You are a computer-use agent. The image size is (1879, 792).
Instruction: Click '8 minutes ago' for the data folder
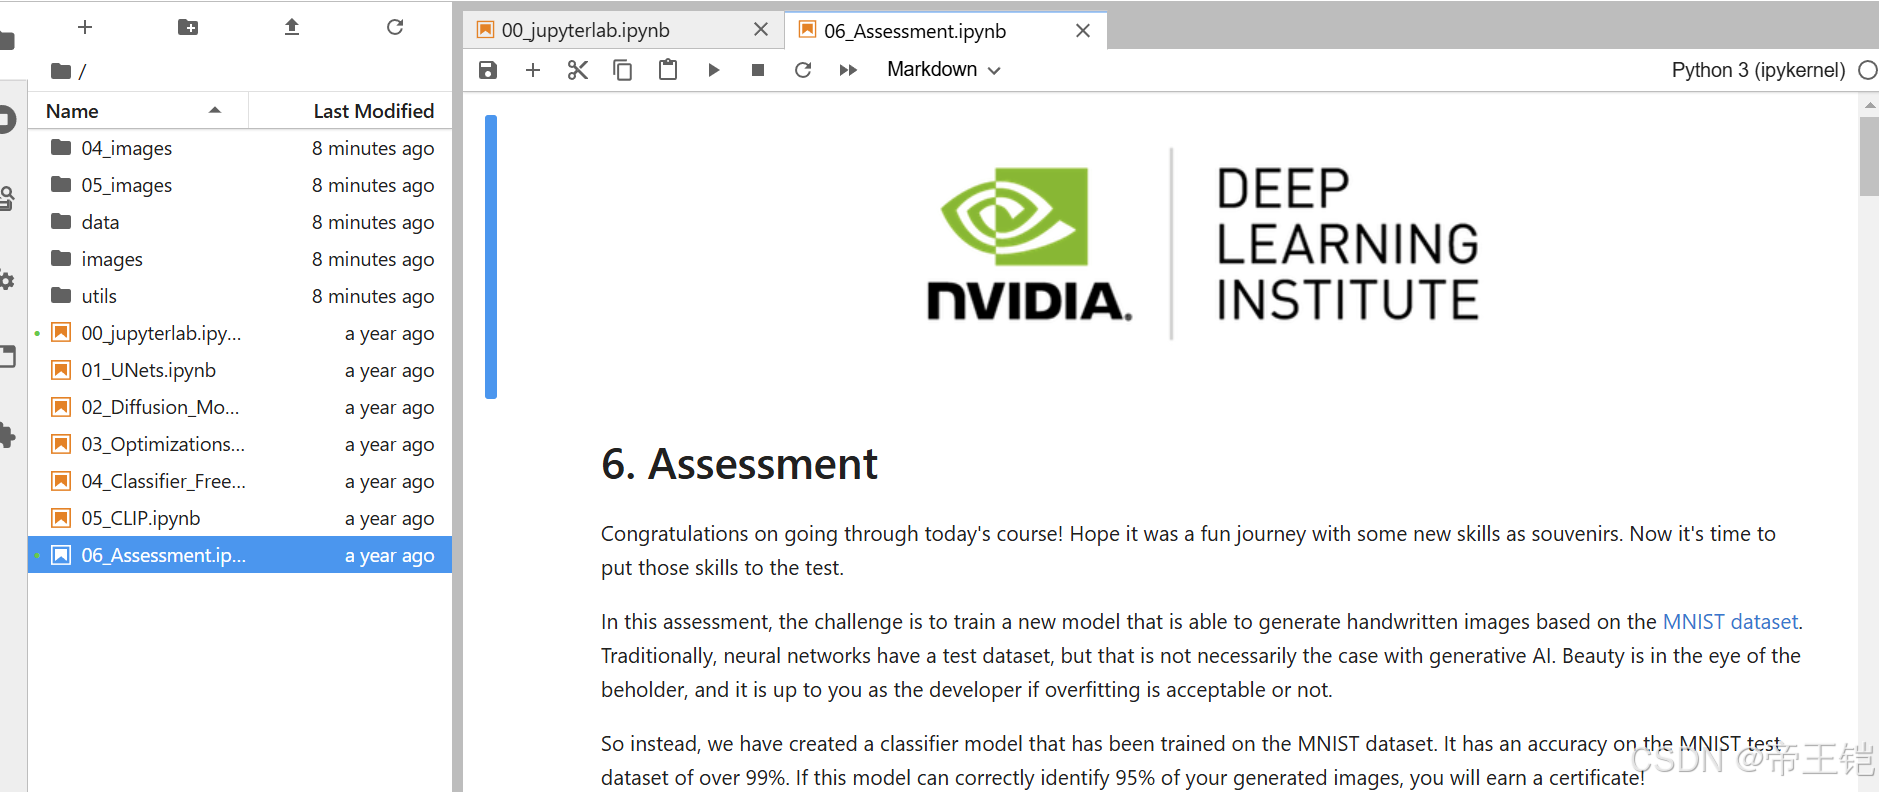coord(373,222)
